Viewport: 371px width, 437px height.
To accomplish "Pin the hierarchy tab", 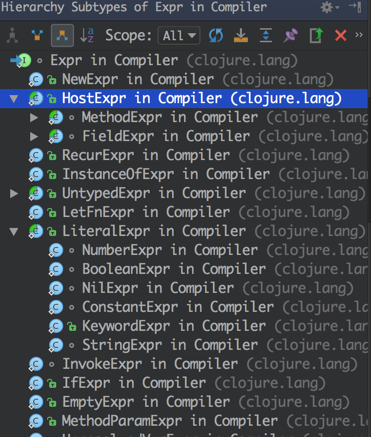I will (x=290, y=35).
